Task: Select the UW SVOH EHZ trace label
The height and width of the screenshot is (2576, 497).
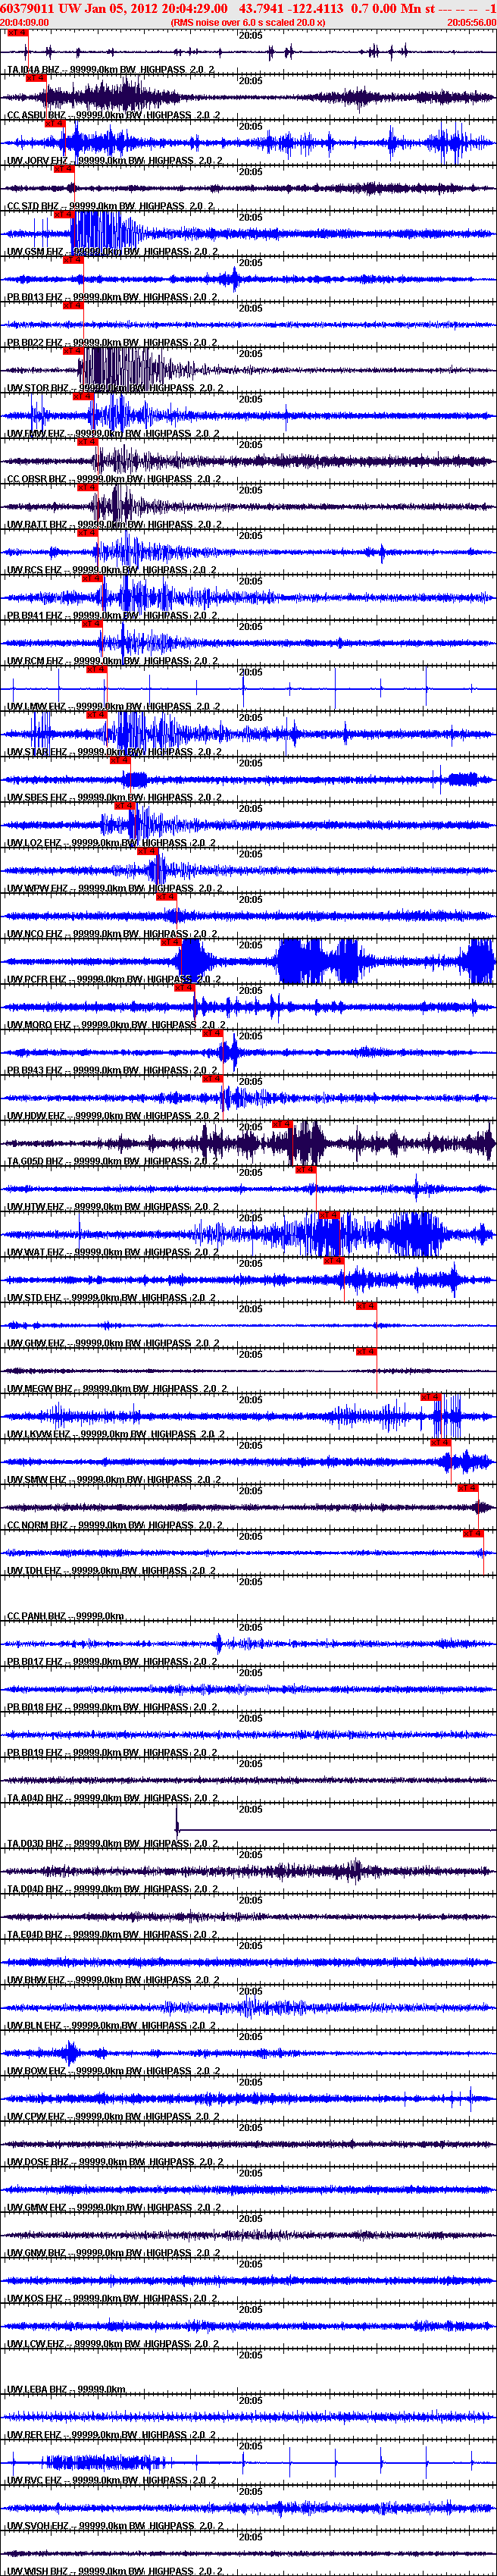Action: (x=114, y=2526)
